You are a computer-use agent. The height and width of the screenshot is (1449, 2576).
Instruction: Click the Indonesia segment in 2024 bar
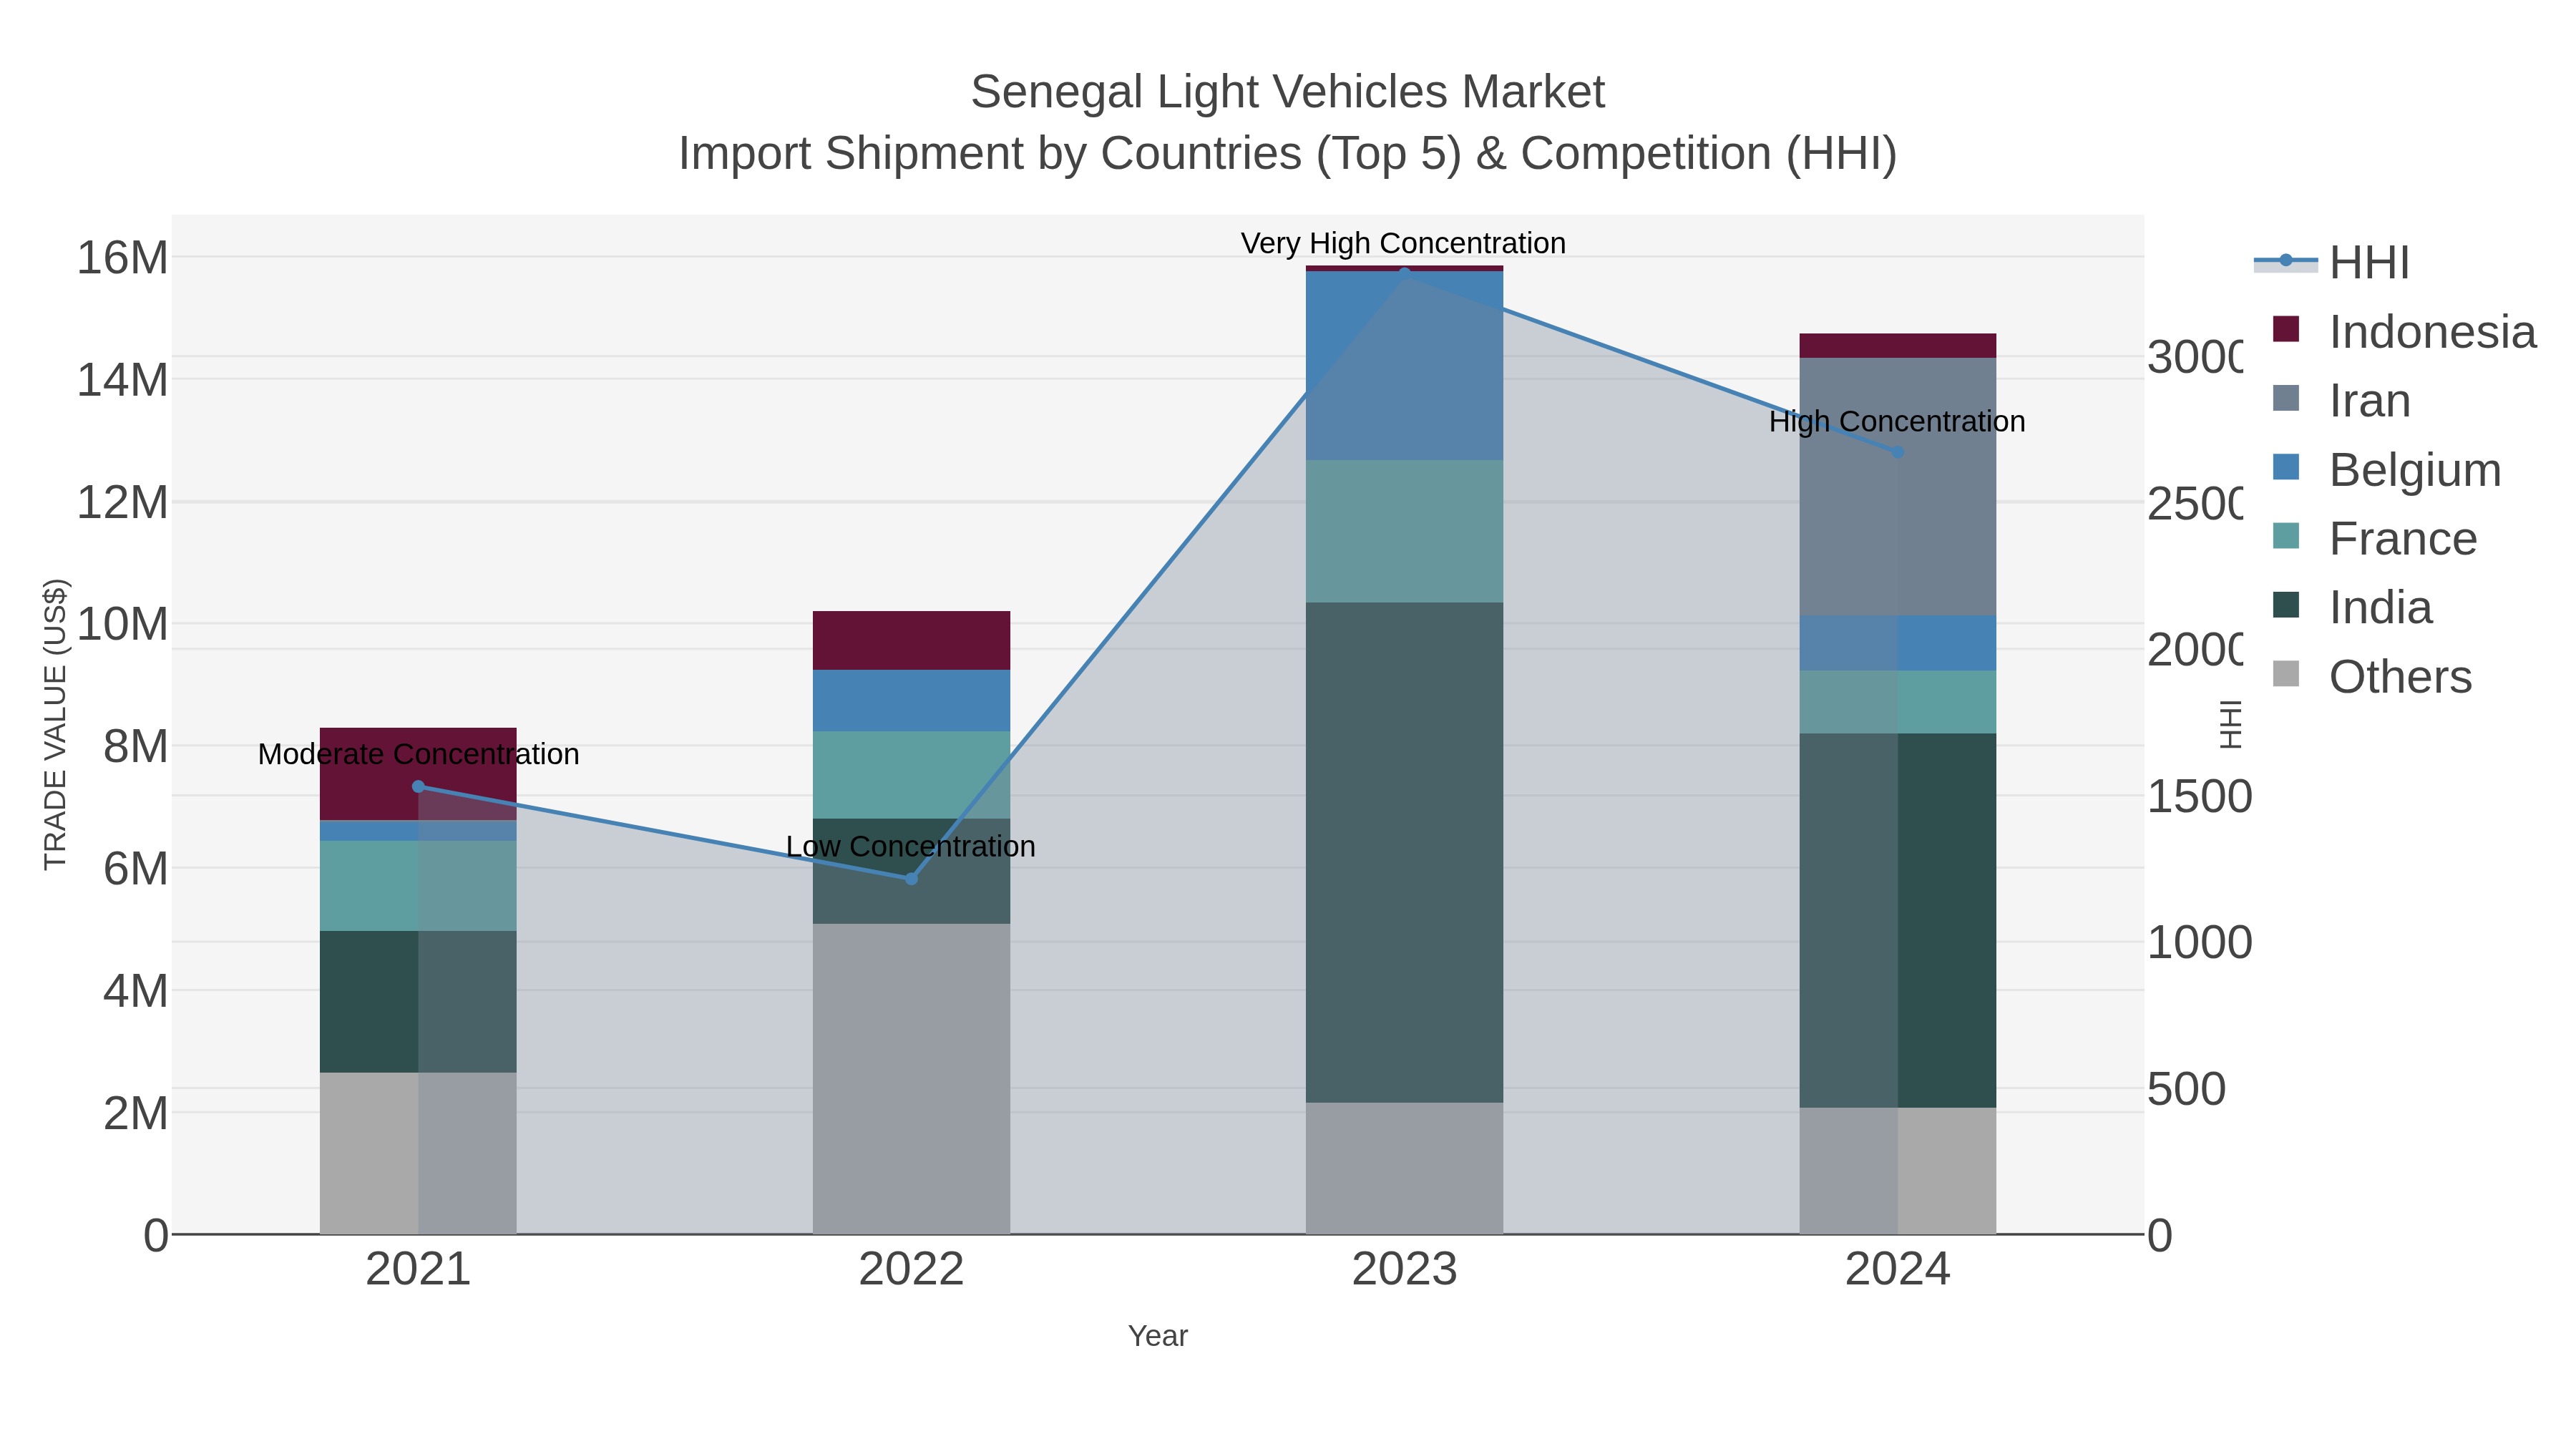[x=1898, y=346]
